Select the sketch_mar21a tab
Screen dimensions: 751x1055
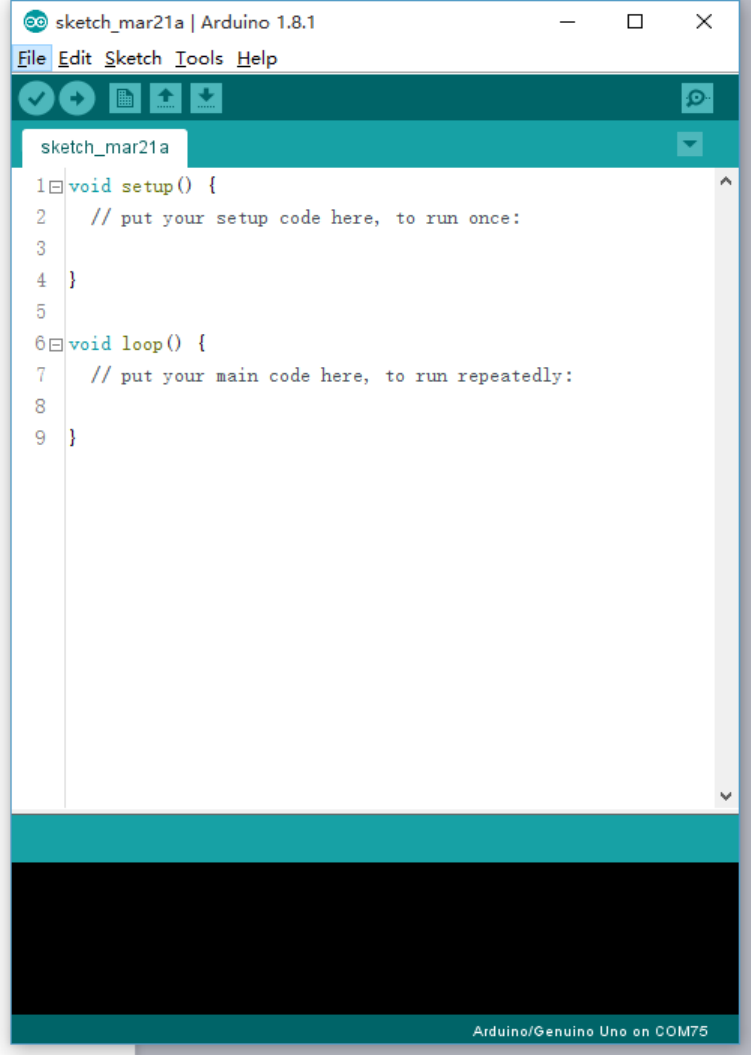point(105,147)
